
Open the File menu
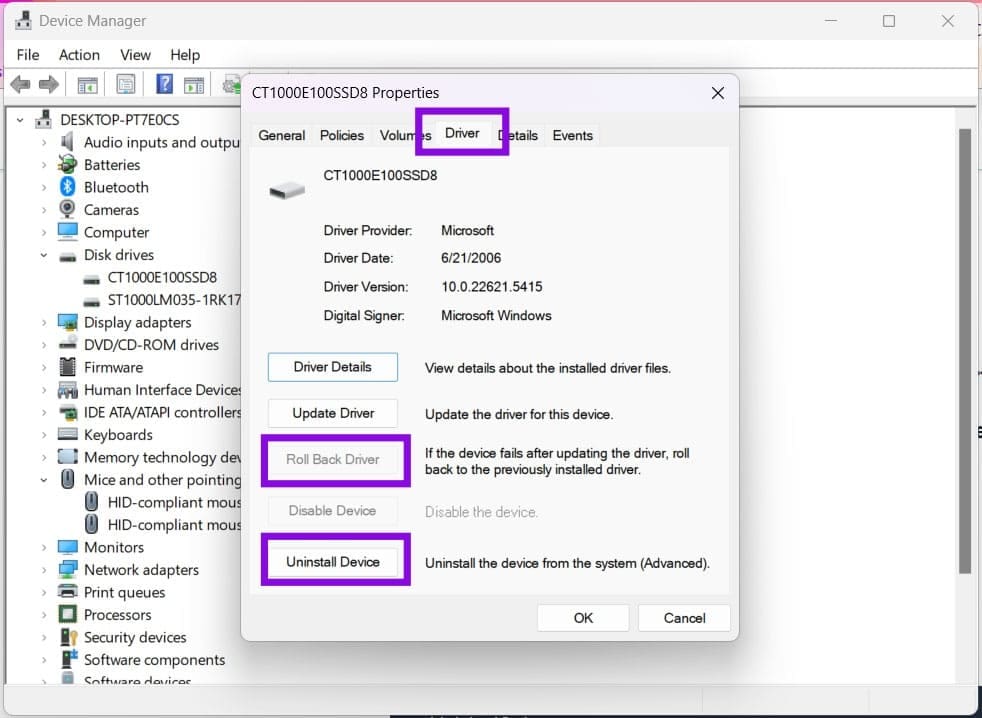[28, 55]
